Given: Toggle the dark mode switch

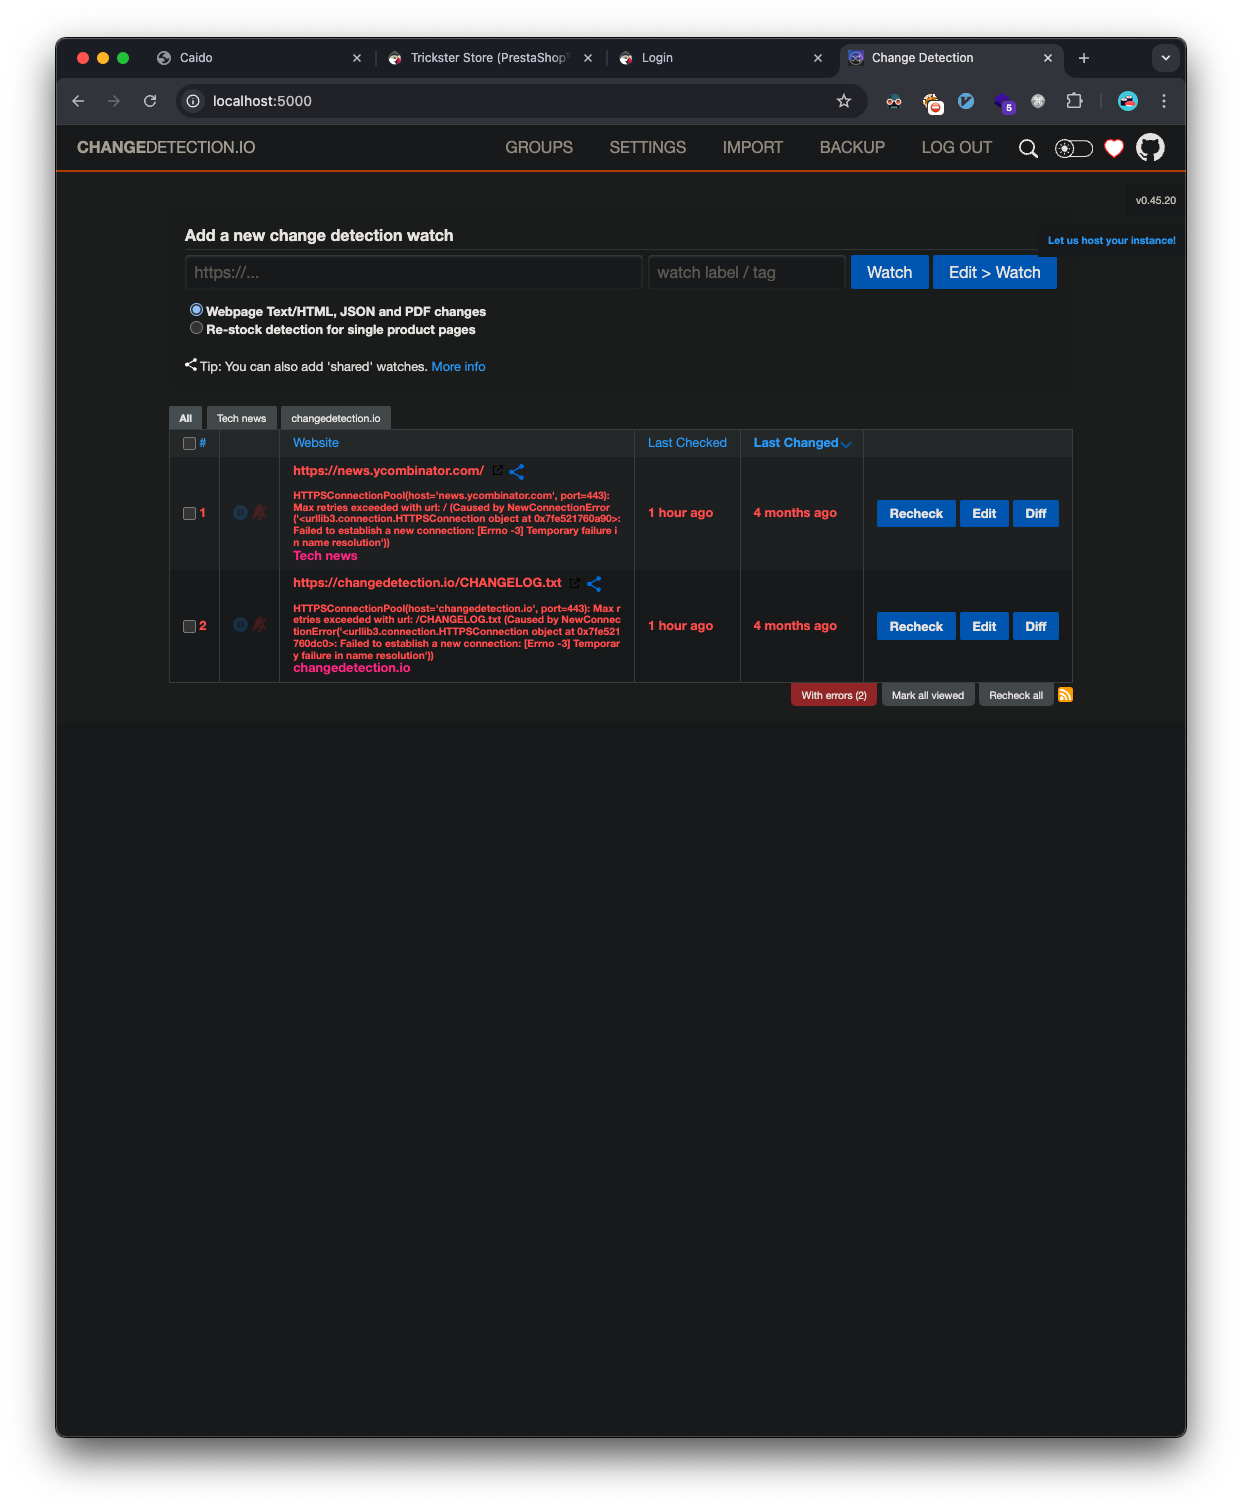Looking at the screenshot, I should tap(1072, 148).
